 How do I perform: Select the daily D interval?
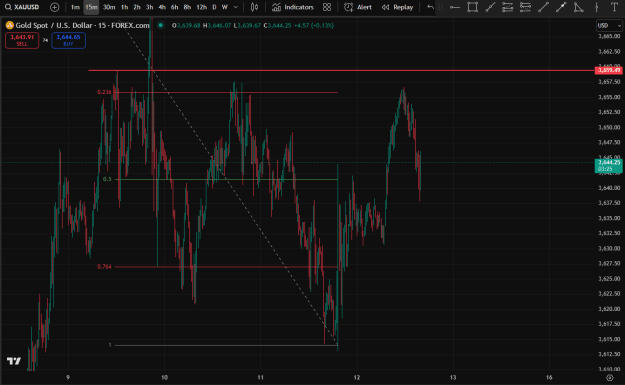pyautogui.click(x=214, y=7)
